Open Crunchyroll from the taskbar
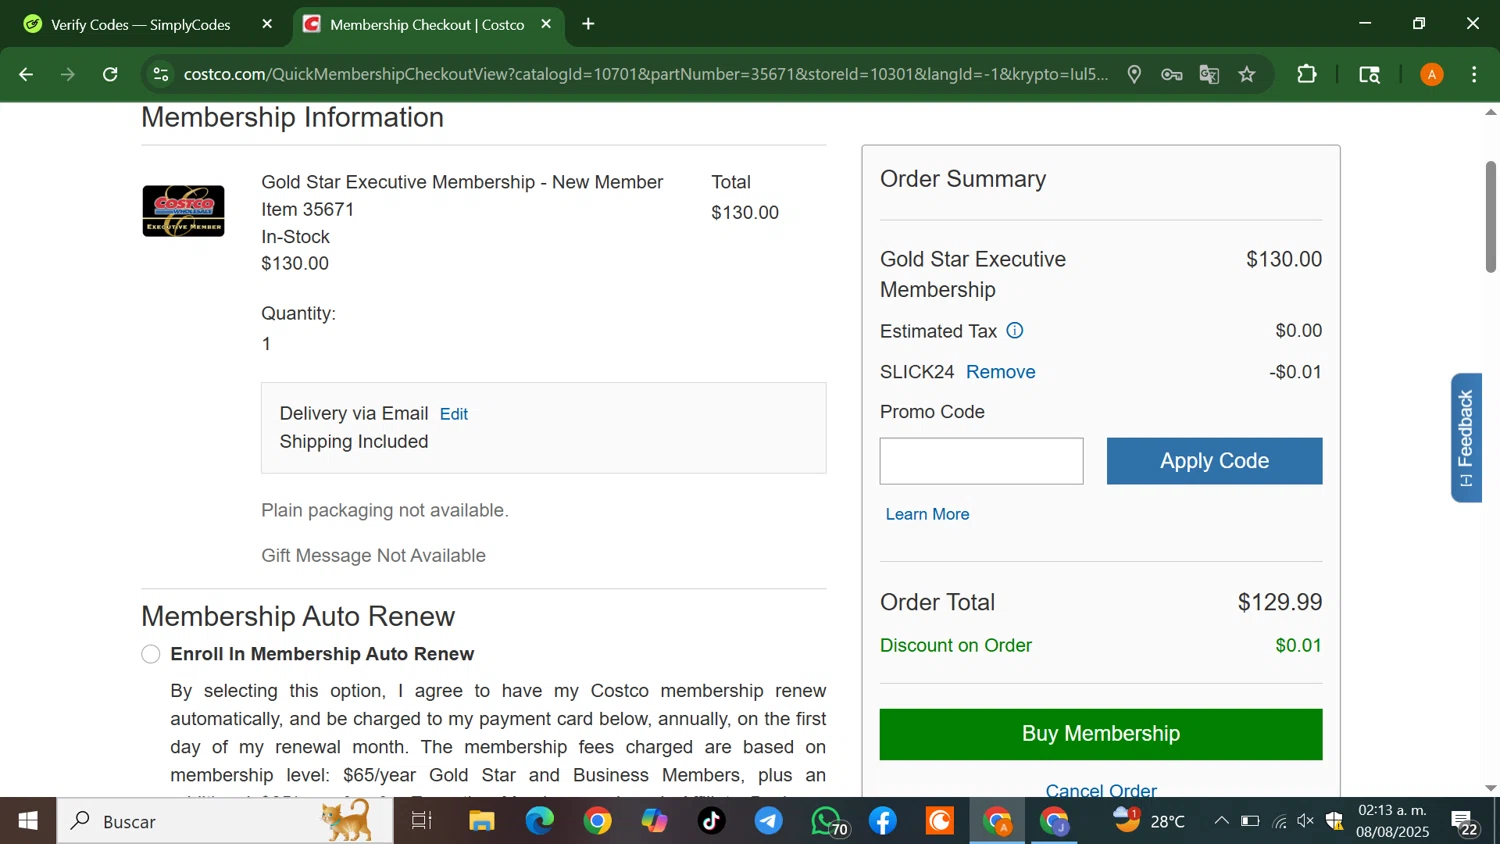 click(940, 821)
